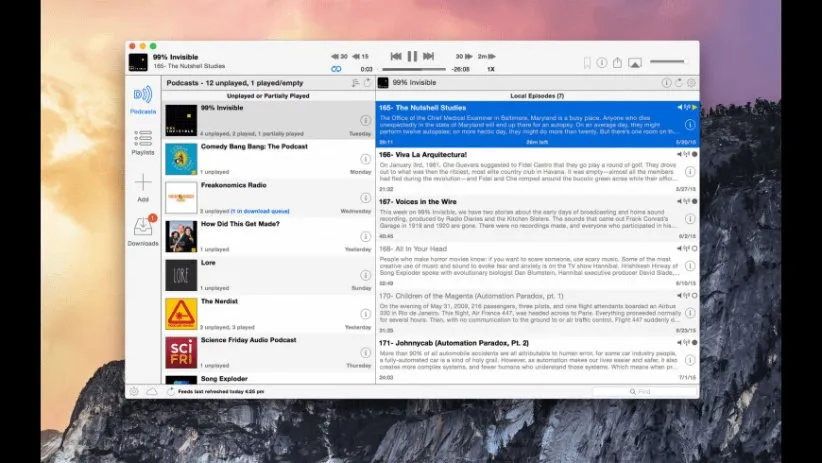Click the AirPlay icon in toolbar

click(x=635, y=62)
